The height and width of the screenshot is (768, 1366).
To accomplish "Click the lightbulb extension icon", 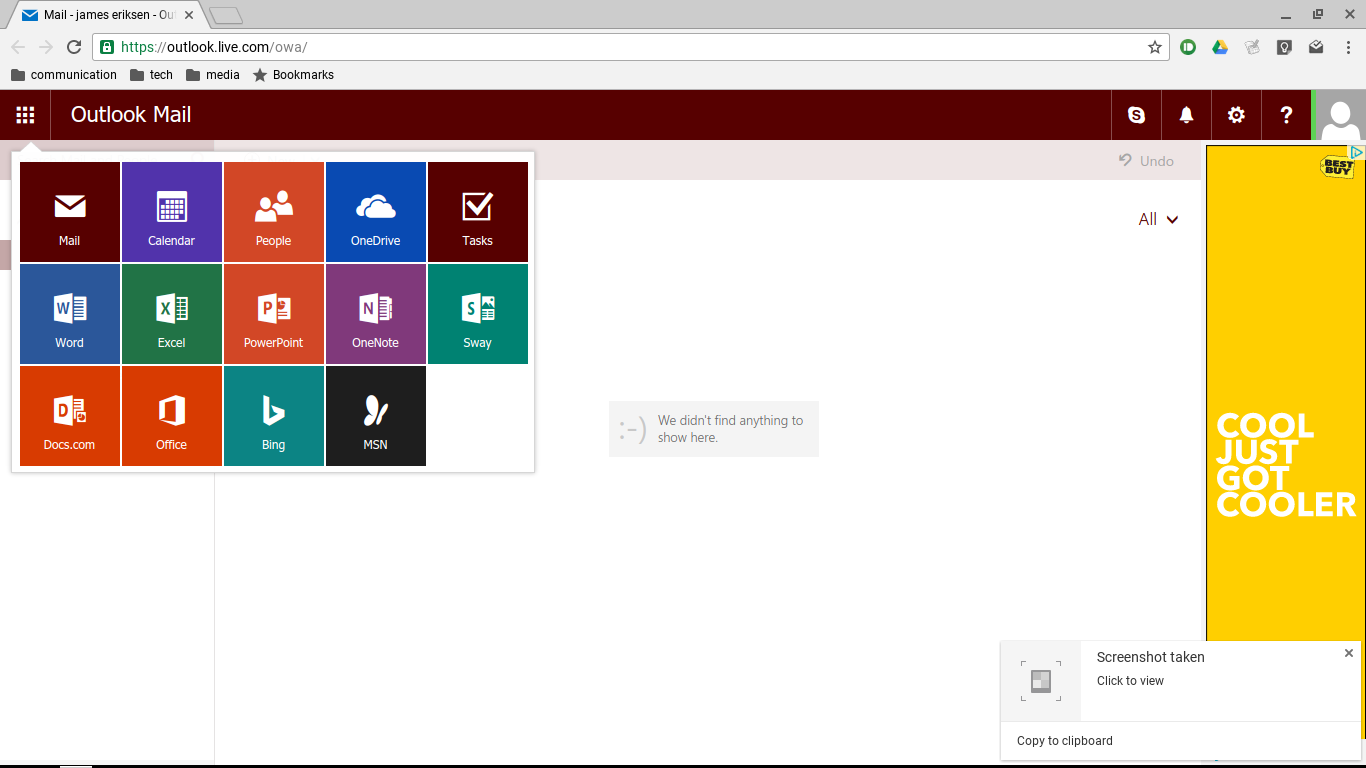I will point(1284,47).
